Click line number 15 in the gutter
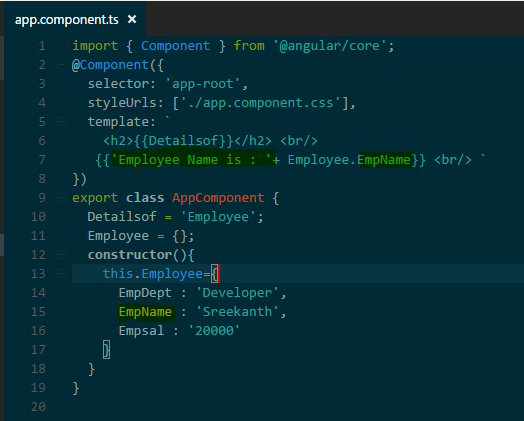 click(x=38, y=312)
